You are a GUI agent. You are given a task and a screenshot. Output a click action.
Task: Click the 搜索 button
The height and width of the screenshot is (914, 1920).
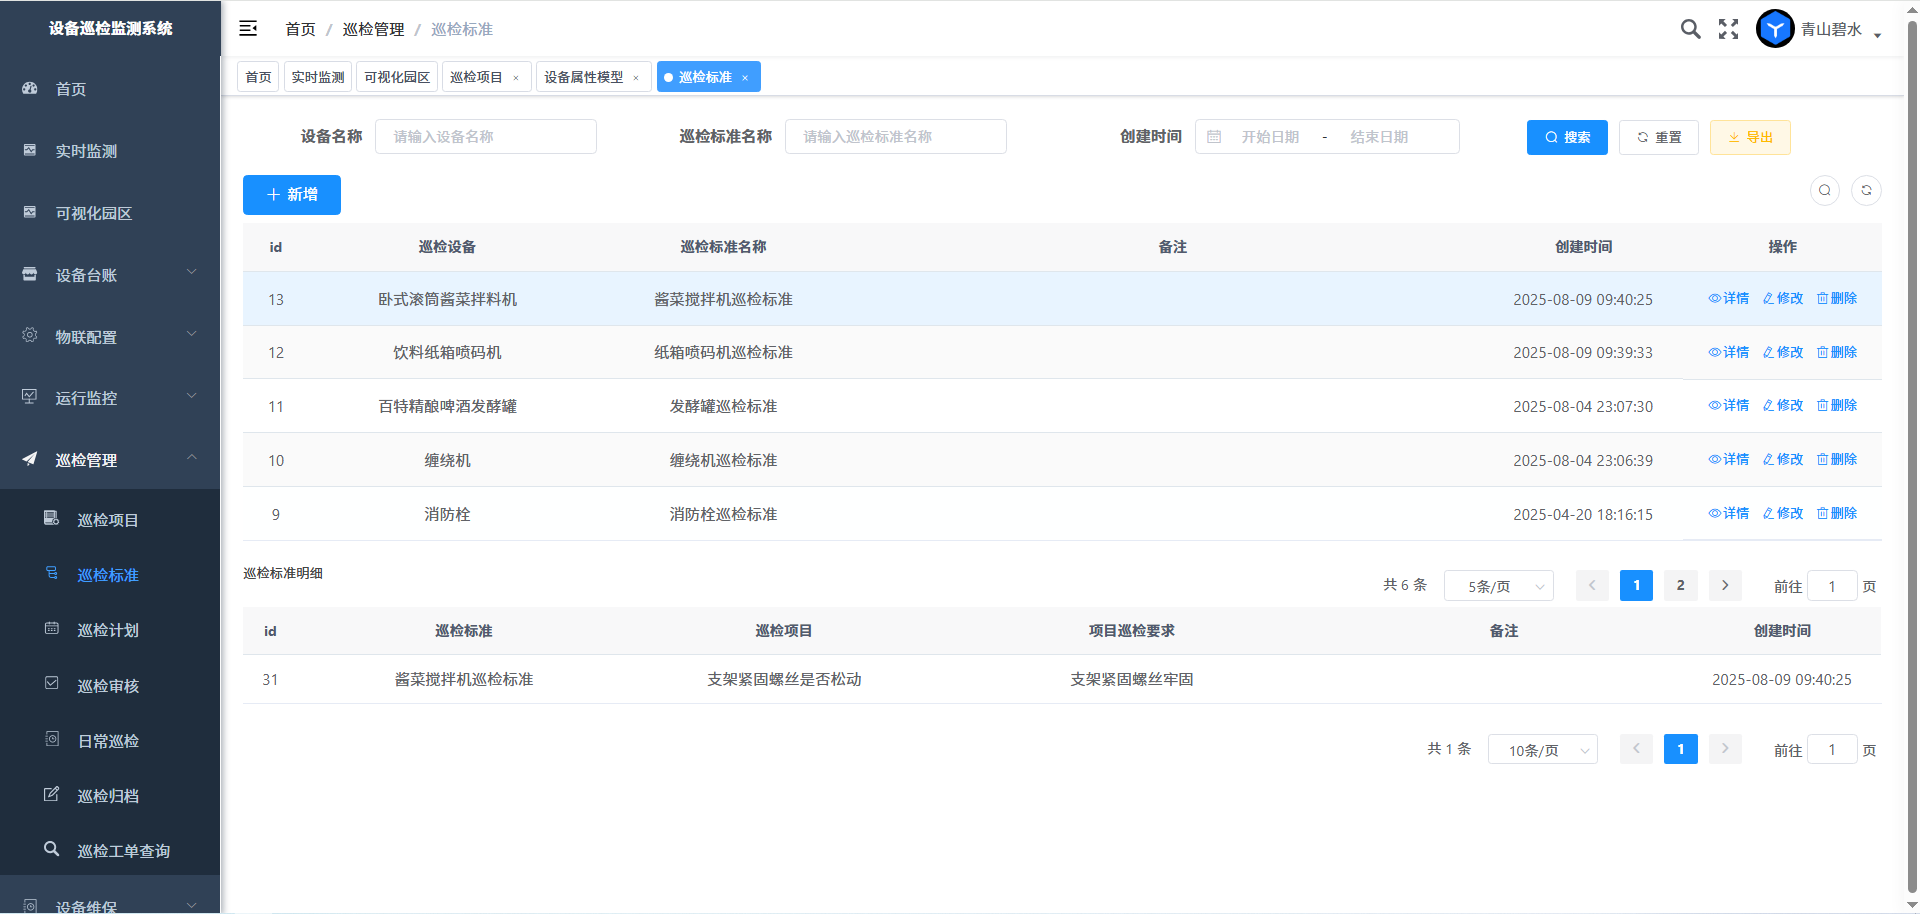click(x=1567, y=137)
